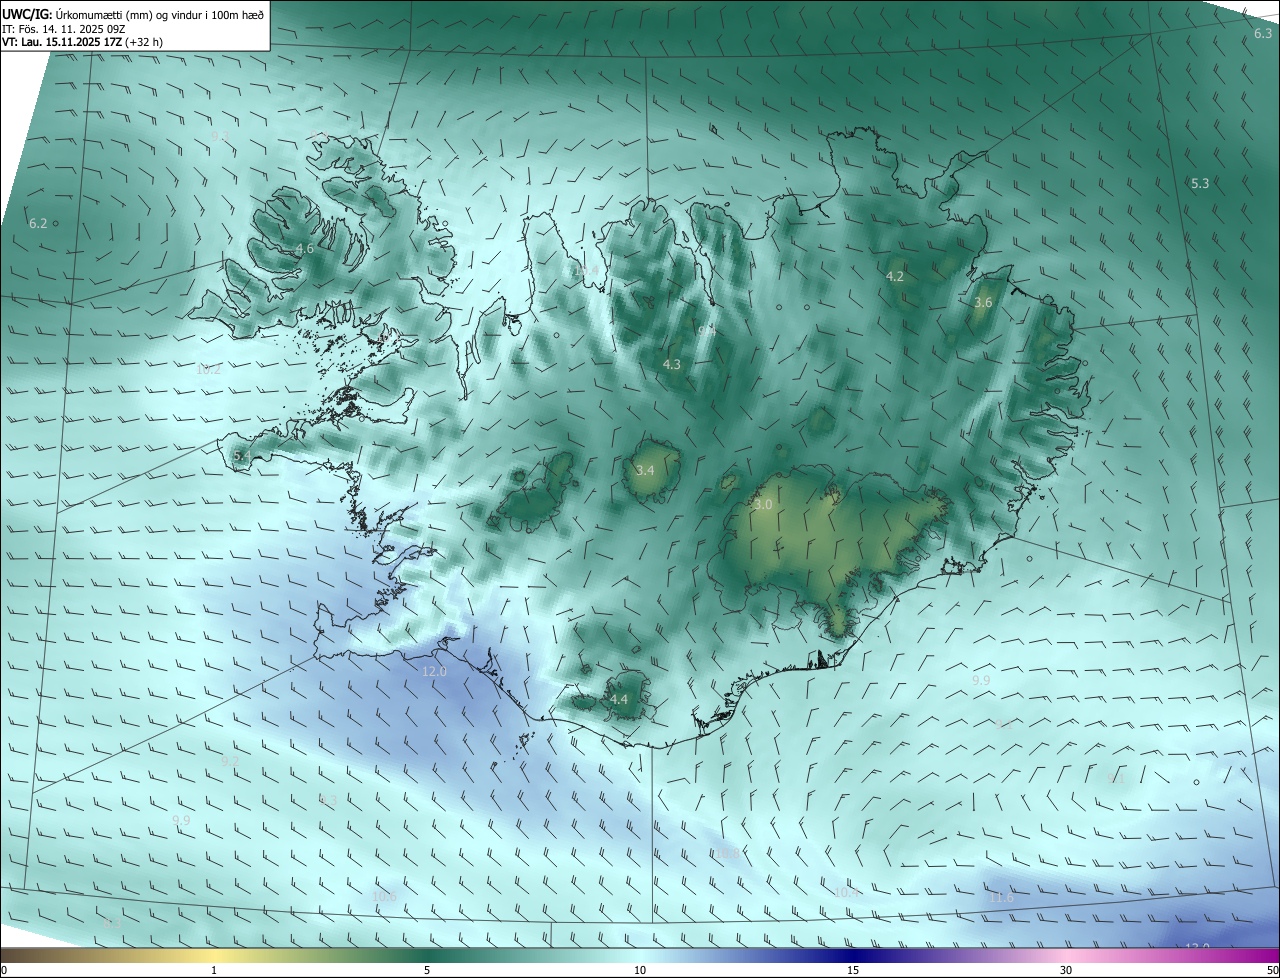Click the 10.8 value south of Iceland
Viewport: 1280px width, 978px height.
tap(727, 853)
